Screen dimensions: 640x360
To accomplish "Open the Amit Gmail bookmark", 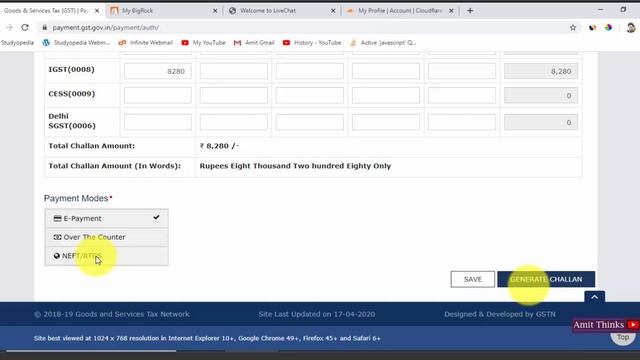I will 254,42.
